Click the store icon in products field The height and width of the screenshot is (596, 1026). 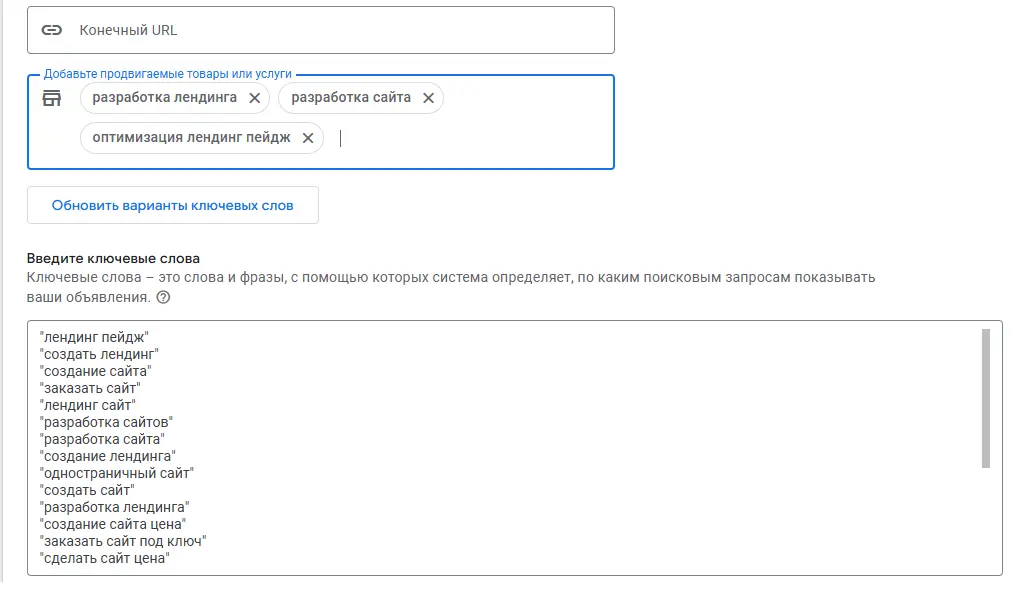(51, 98)
